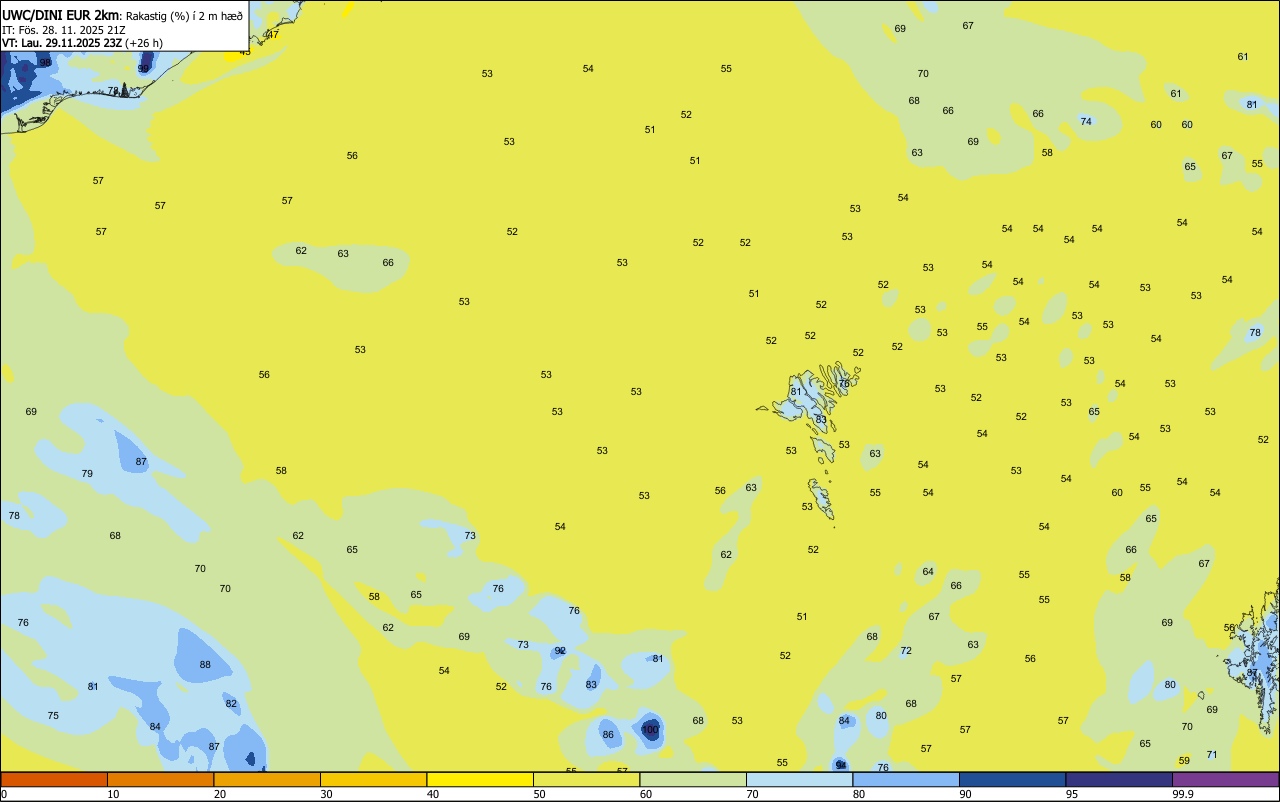
Task: Click the 'IT: Fös. 28. 11. 2025 21Z' line
Action: (x=64, y=30)
